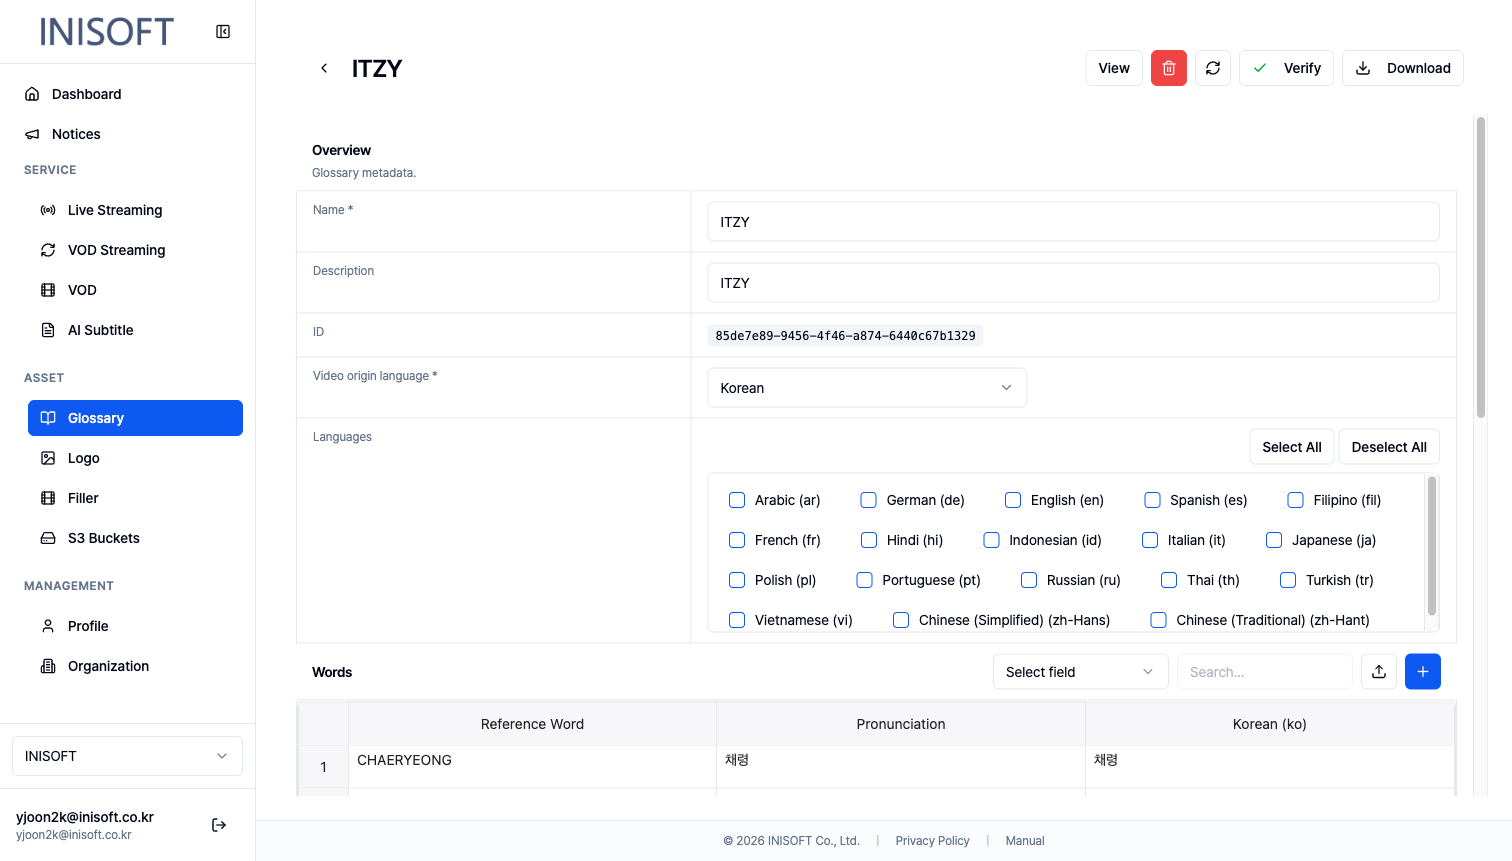Click the Korean (ko) column header
This screenshot has height=861, width=1512.
[1270, 724]
